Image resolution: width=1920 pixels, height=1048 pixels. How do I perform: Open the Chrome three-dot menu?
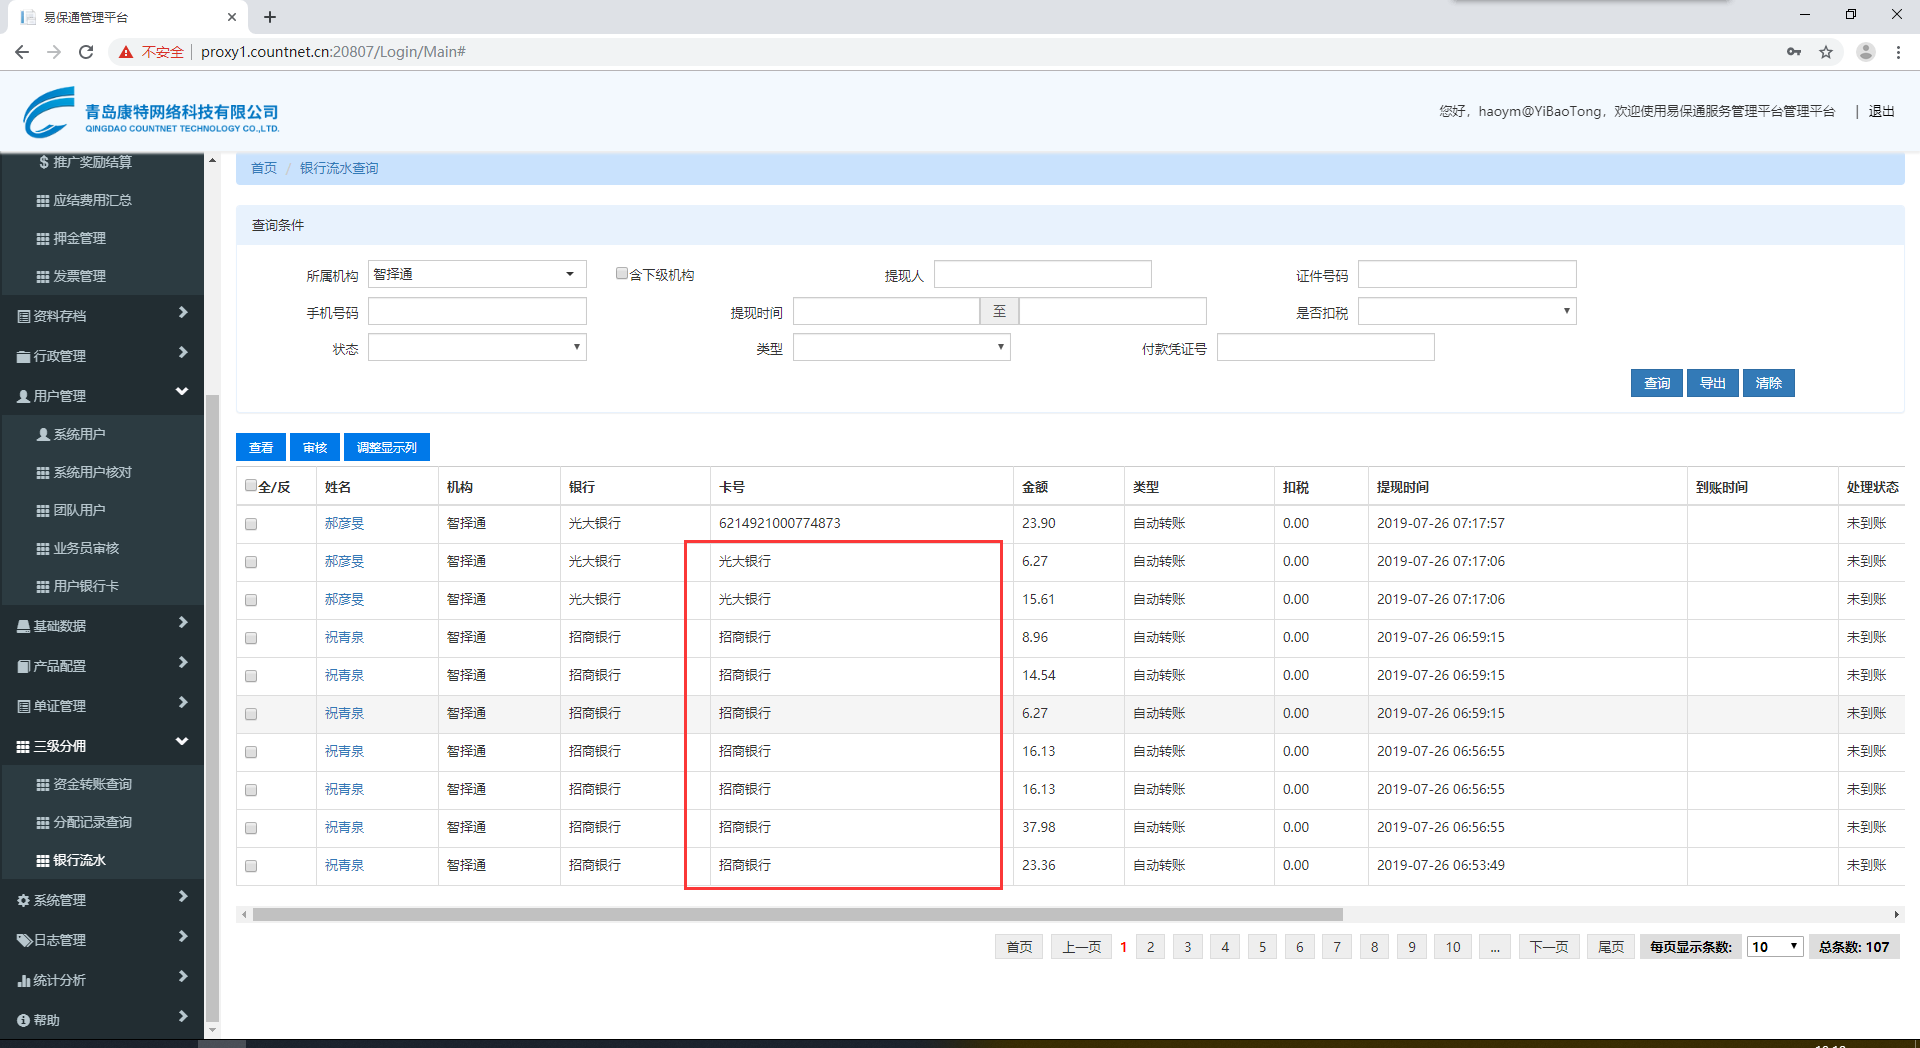click(1898, 52)
